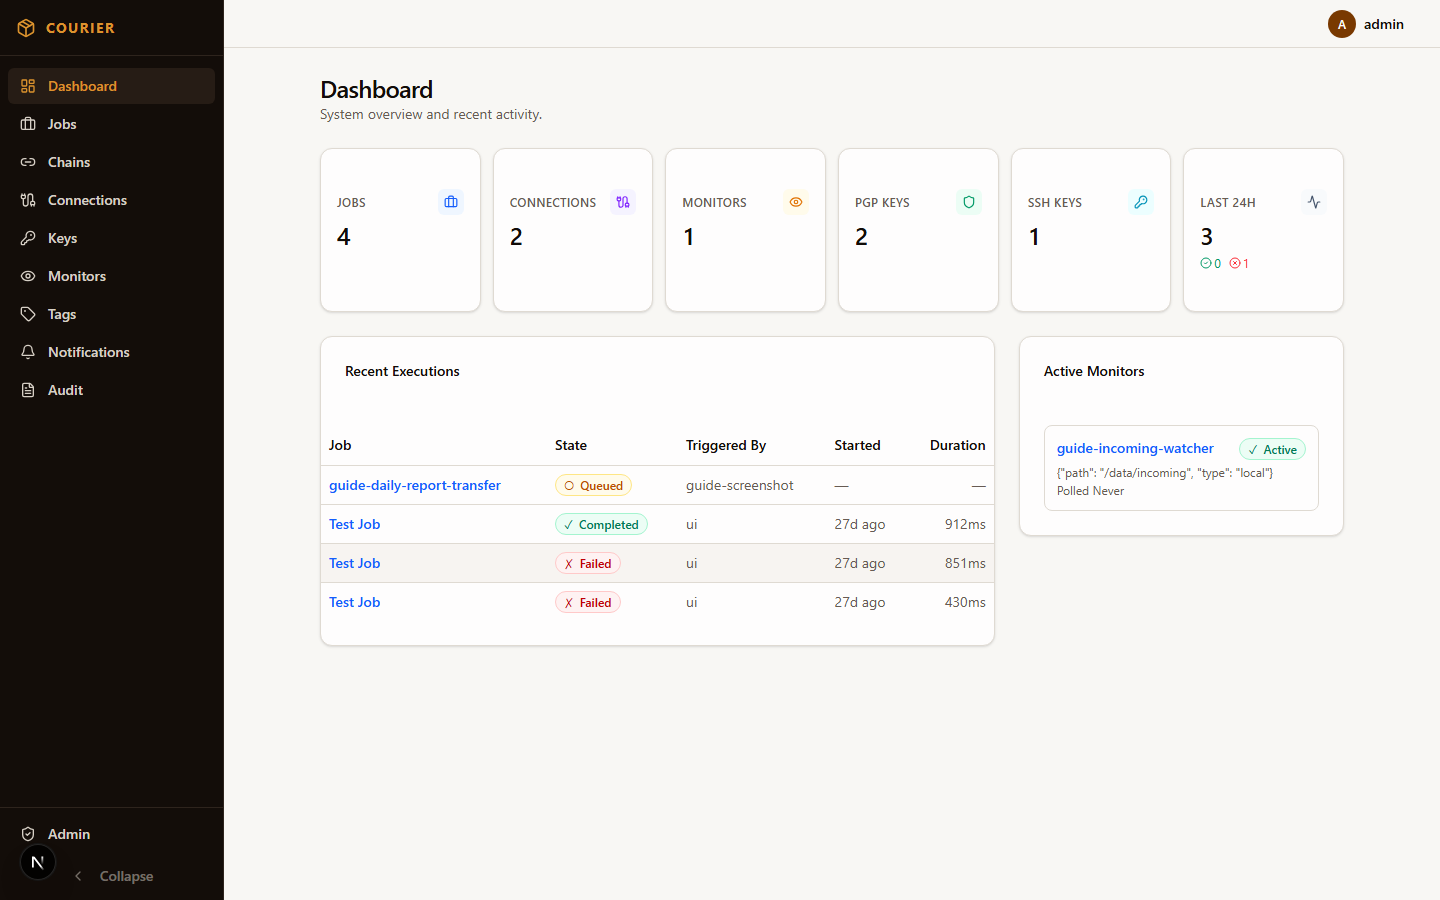Click the key icon on the SSH Keys card
Viewport: 1440px width, 900px height.
click(1141, 202)
